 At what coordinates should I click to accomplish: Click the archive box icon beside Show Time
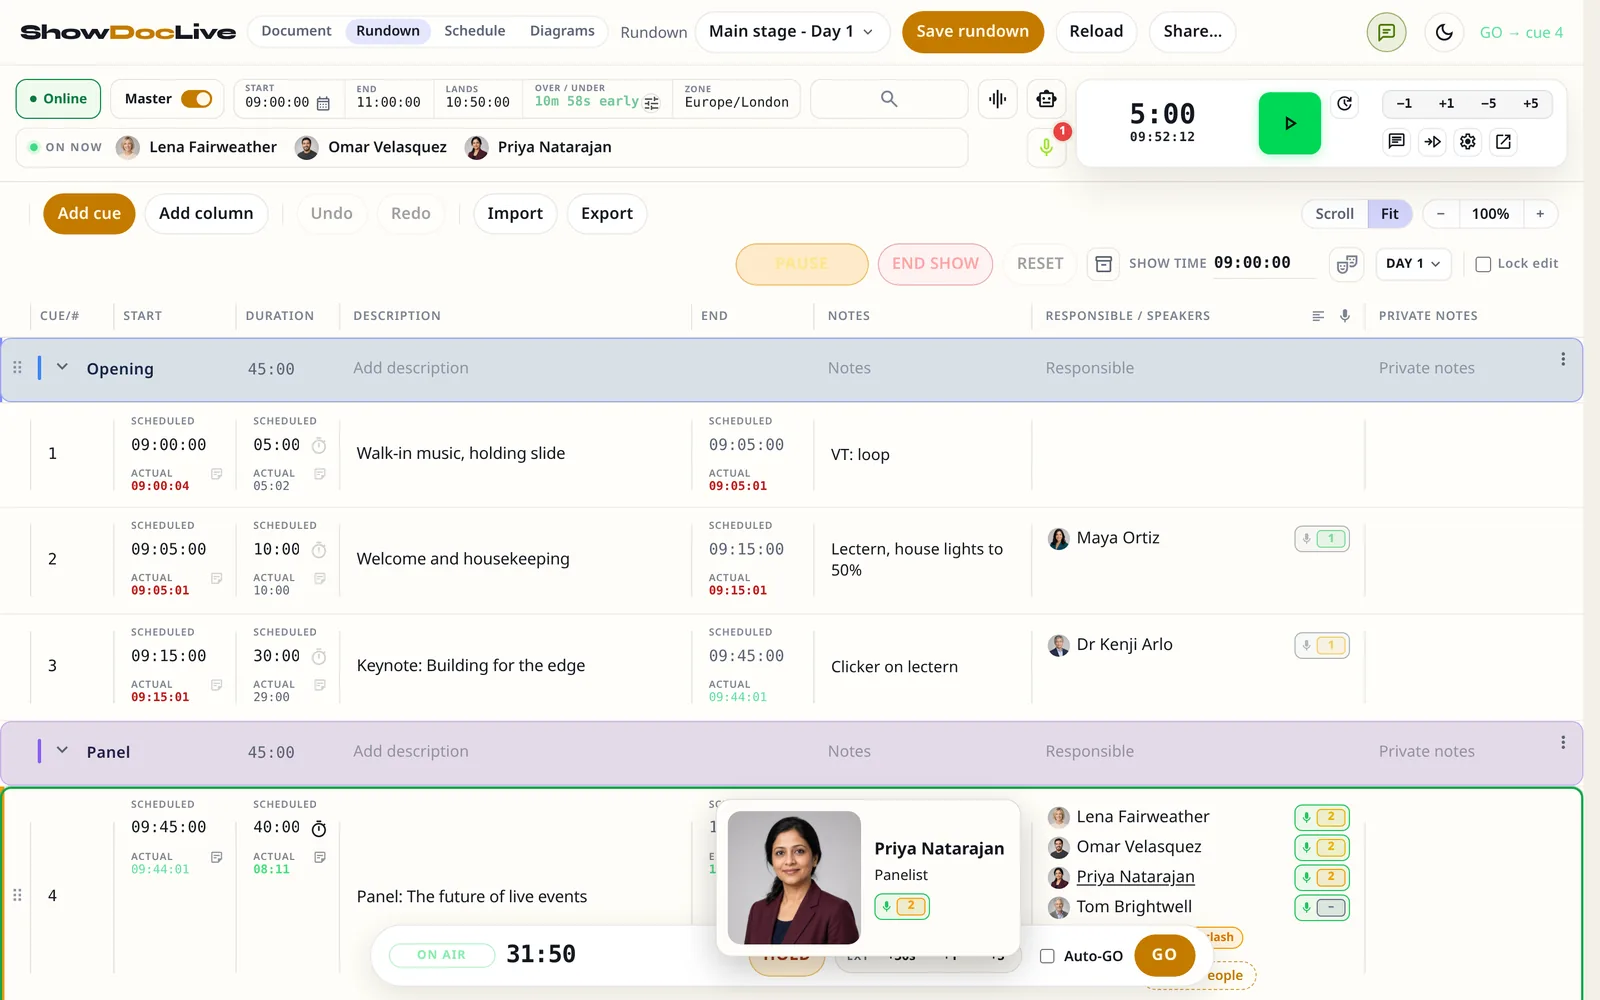pos(1103,264)
